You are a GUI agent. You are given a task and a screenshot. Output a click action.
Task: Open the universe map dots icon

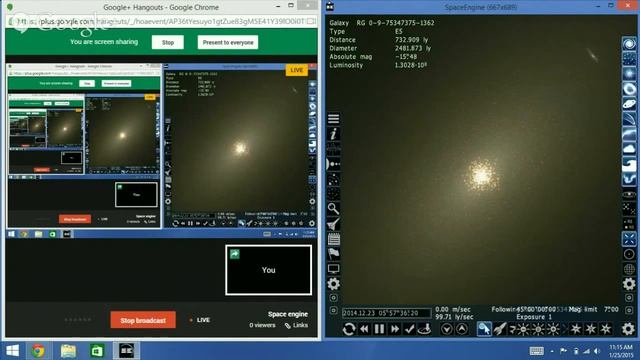[333, 194]
